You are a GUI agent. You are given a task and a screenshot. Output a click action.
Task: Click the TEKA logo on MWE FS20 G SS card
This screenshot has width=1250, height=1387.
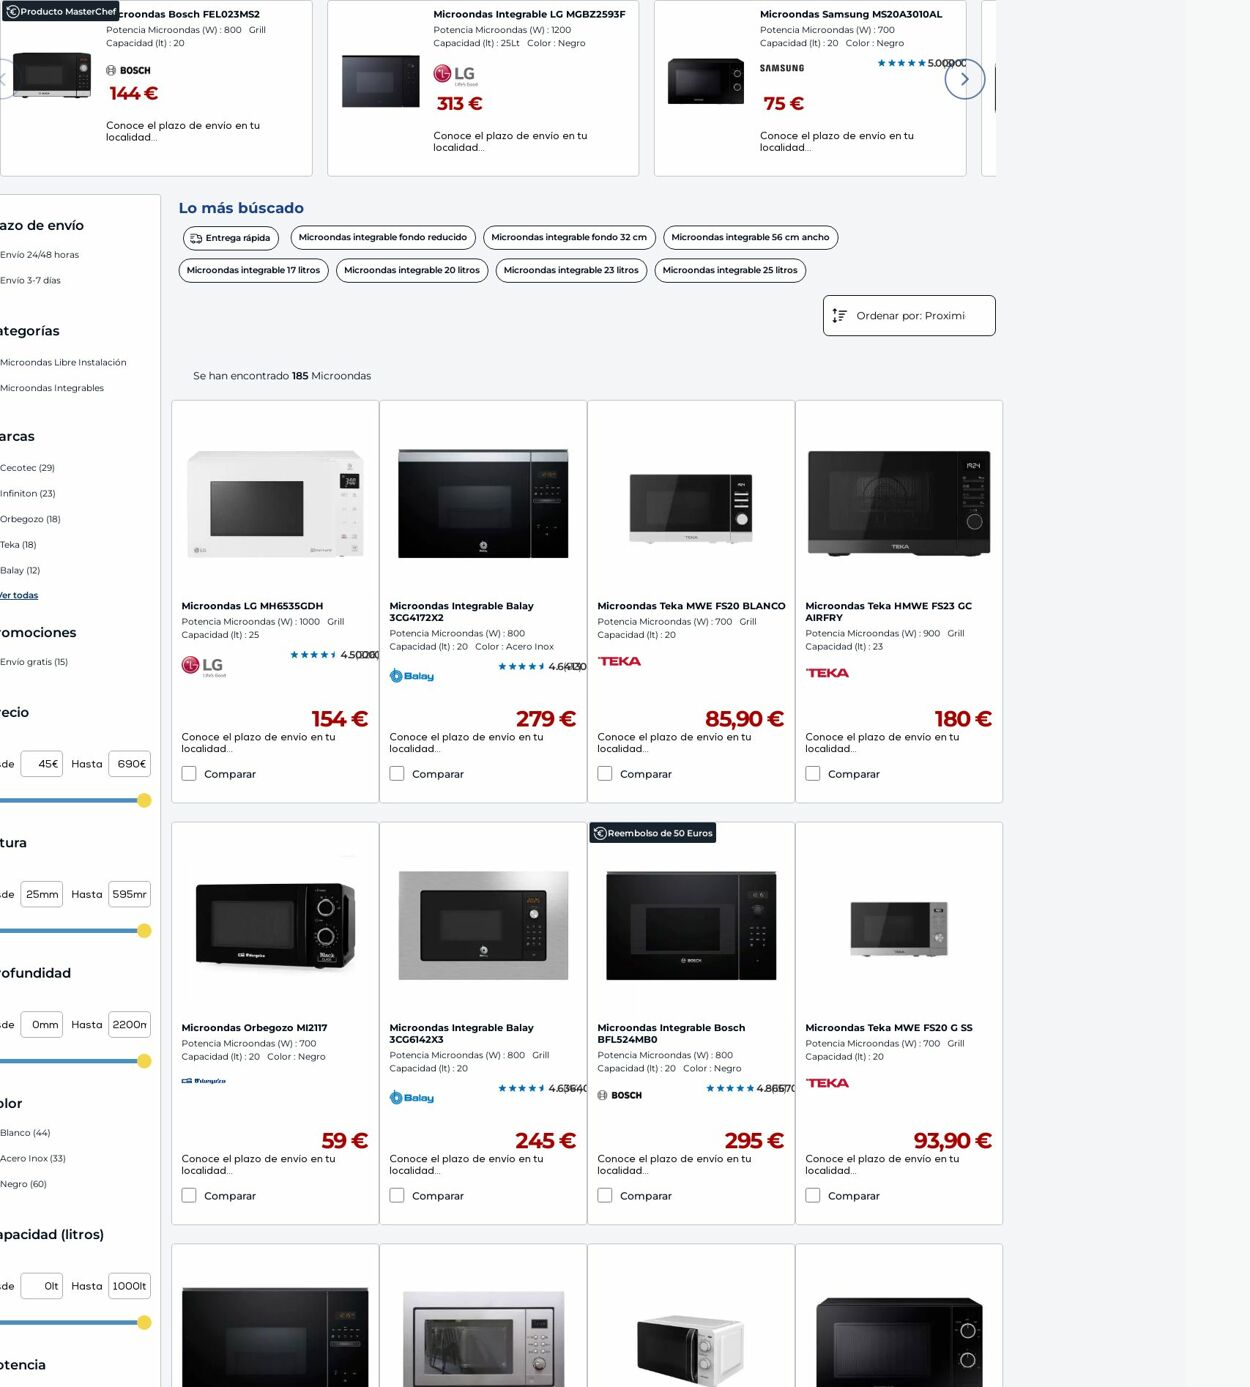point(827,1083)
